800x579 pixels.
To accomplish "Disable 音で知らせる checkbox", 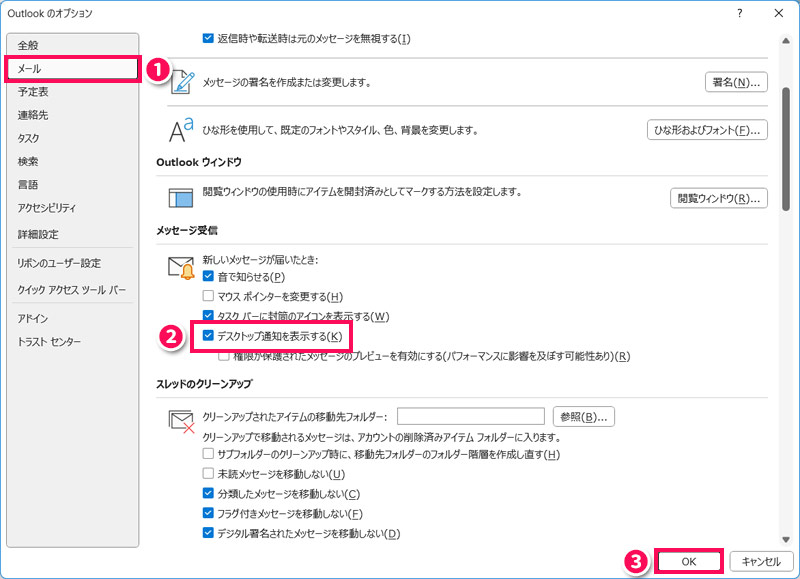I will [208, 276].
